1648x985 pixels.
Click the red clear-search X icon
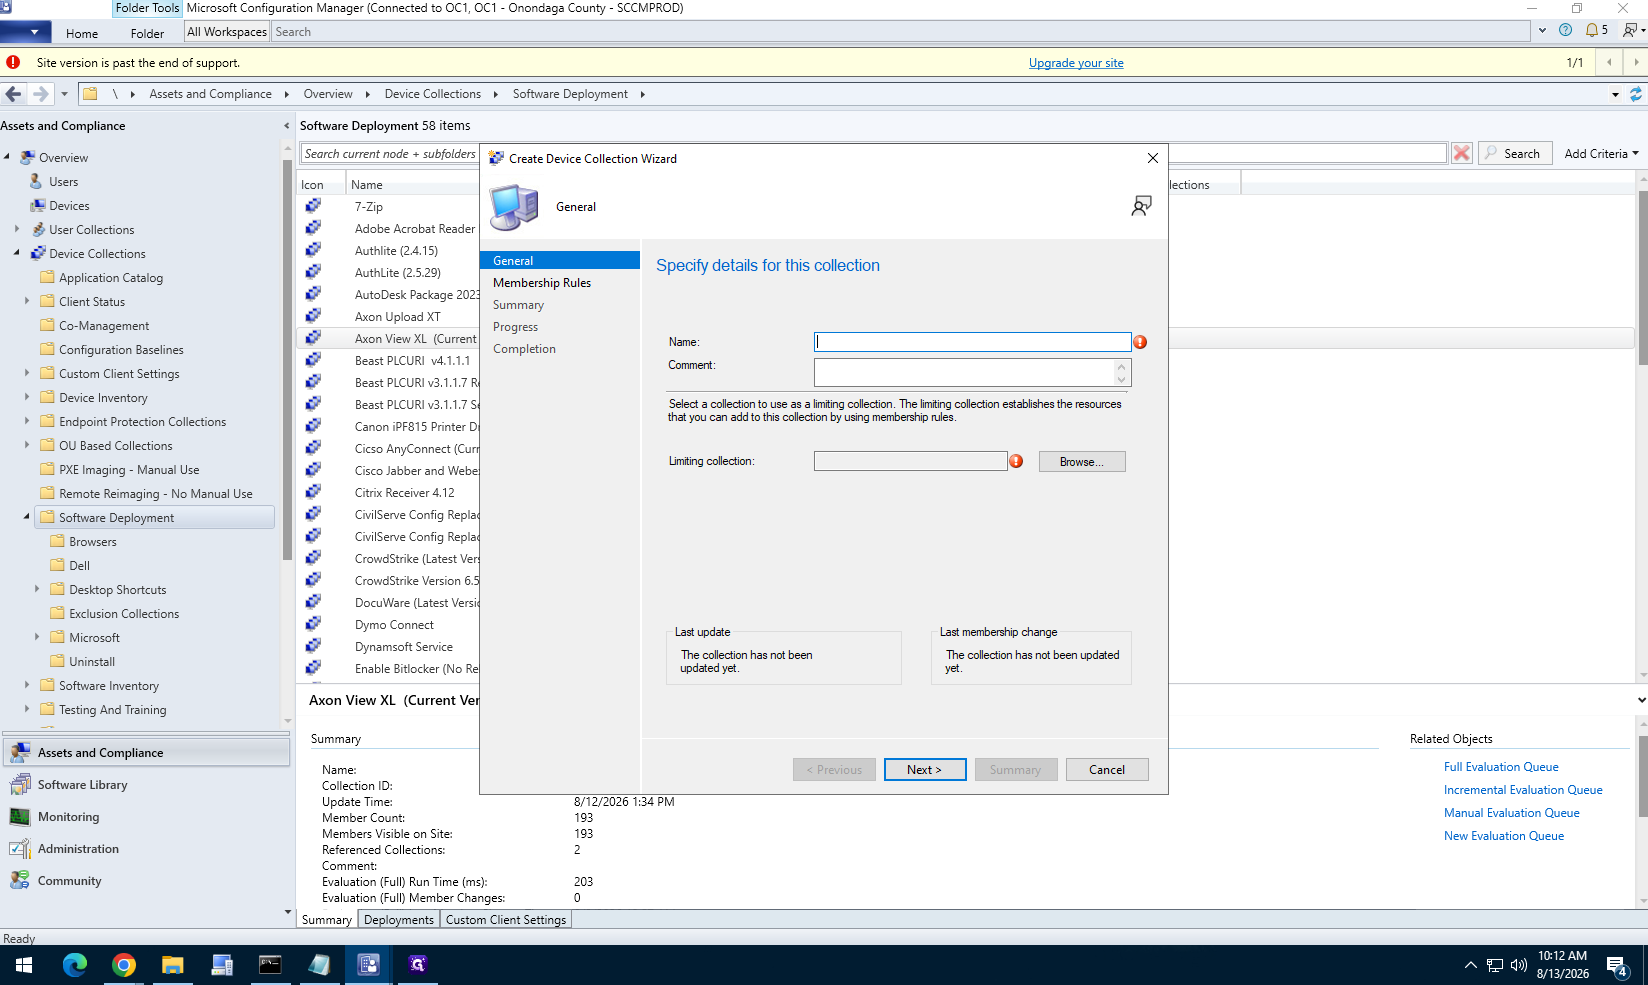1462,153
